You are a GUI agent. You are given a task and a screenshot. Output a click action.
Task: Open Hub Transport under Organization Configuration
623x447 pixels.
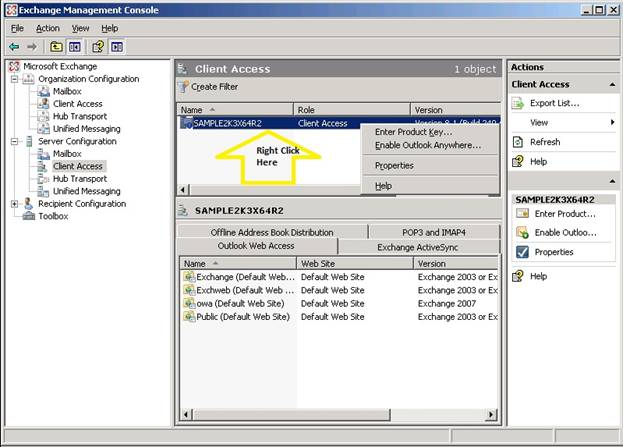80,116
